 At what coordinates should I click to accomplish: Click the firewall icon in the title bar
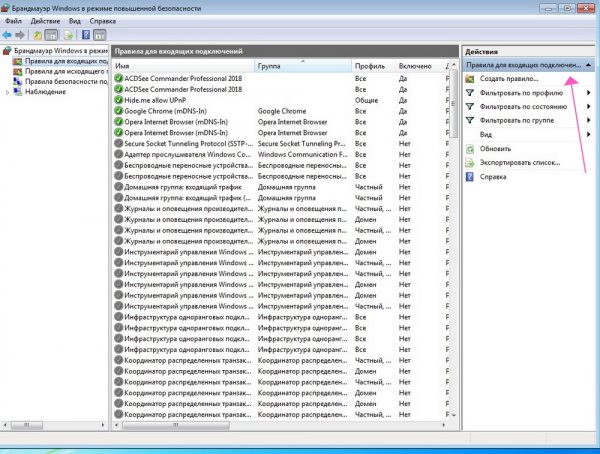click(5, 8)
